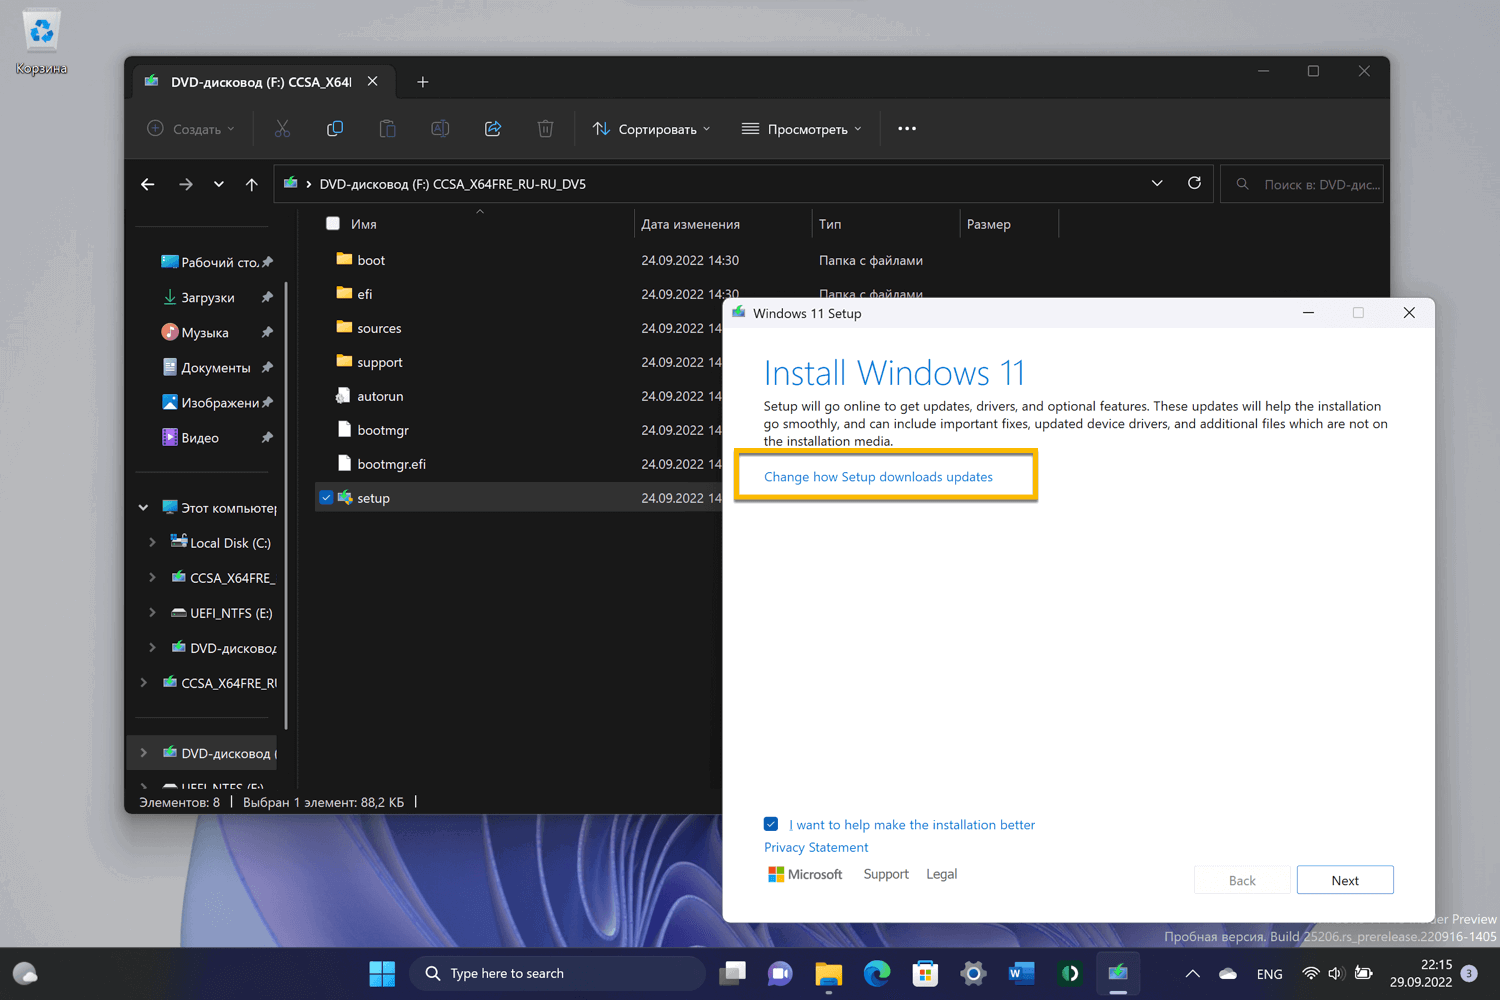Go up one folder level

tap(252, 184)
